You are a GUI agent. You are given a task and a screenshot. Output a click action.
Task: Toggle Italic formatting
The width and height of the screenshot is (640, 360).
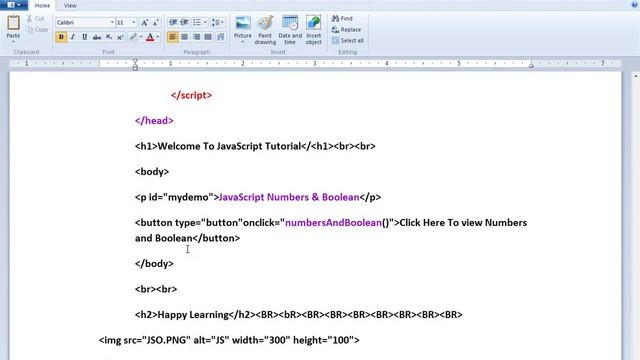(73, 37)
